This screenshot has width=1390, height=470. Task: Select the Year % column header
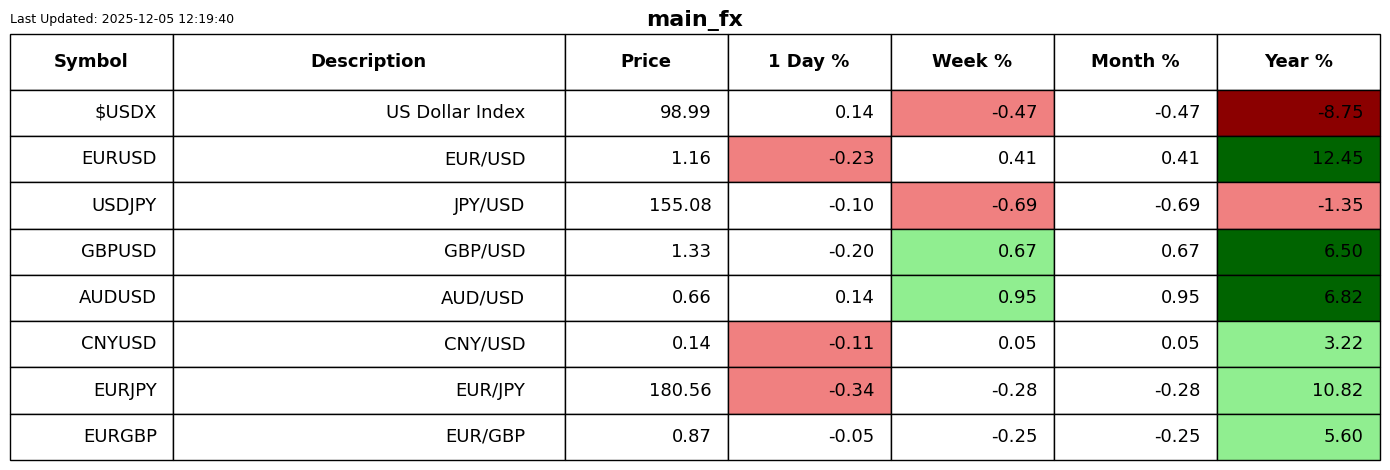click(x=1298, y=62)
